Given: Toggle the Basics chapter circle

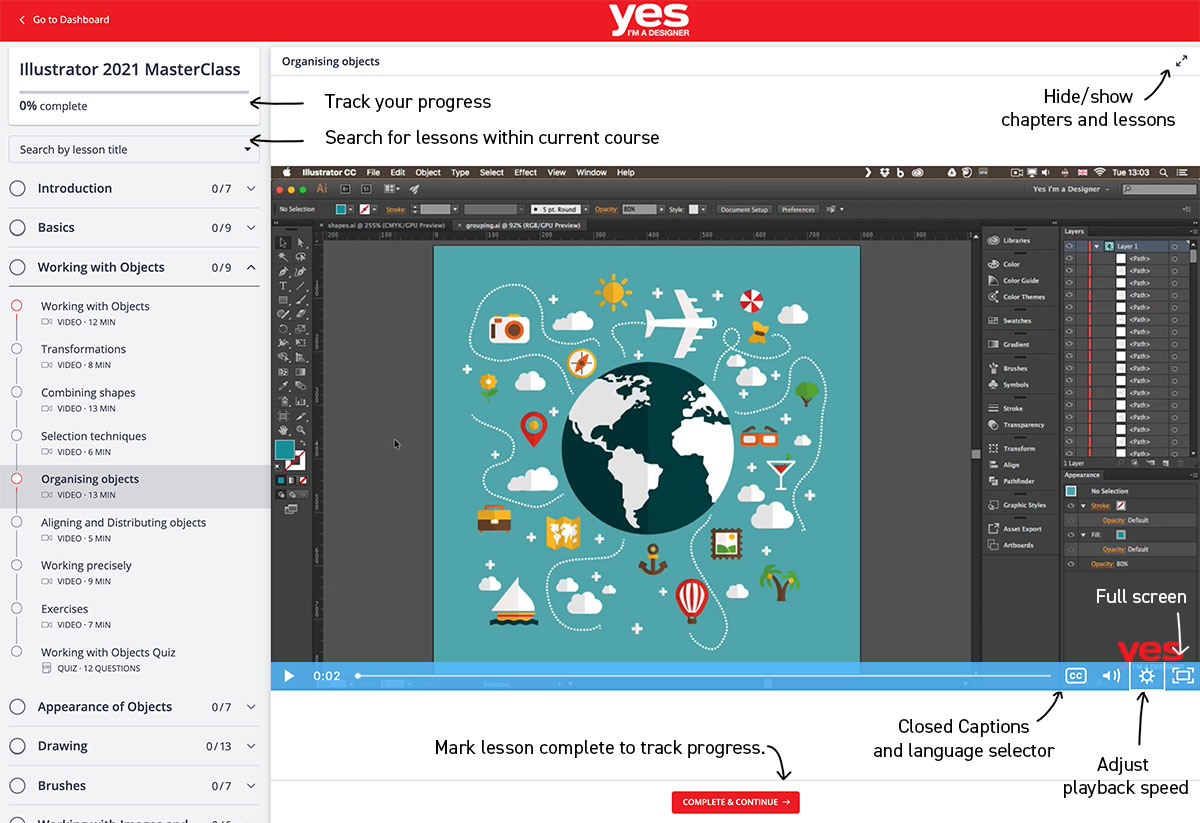Looking at the screenshot, I should 17,228.
